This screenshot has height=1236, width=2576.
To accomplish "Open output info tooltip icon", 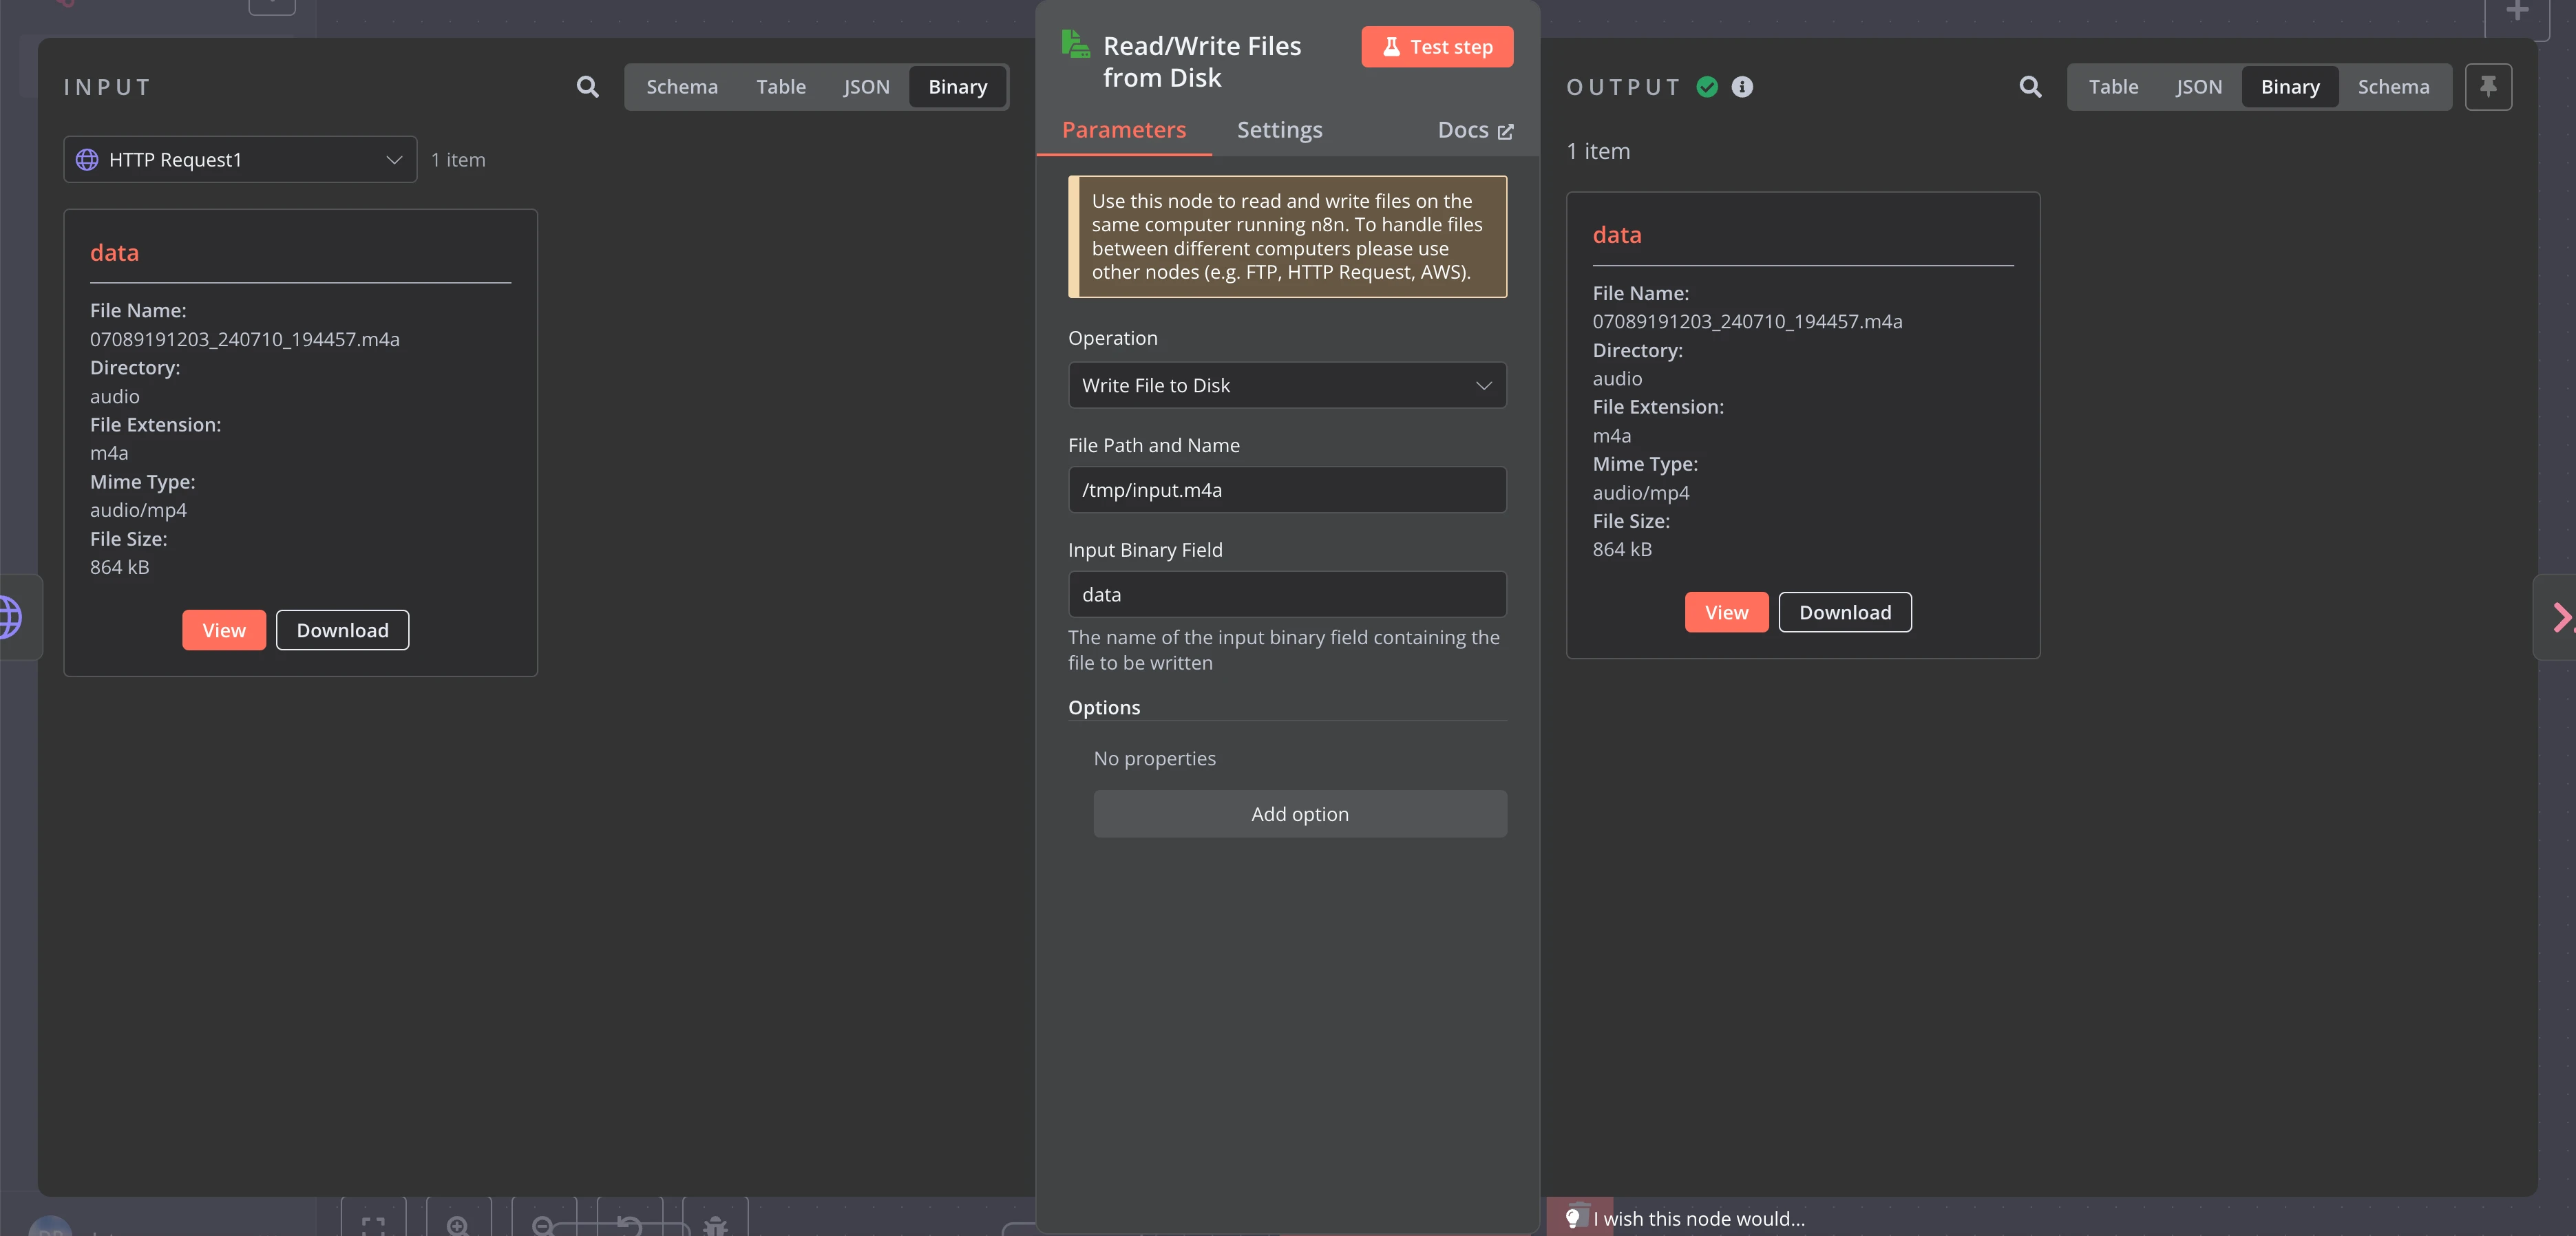I will click(x=1742, y=87).
